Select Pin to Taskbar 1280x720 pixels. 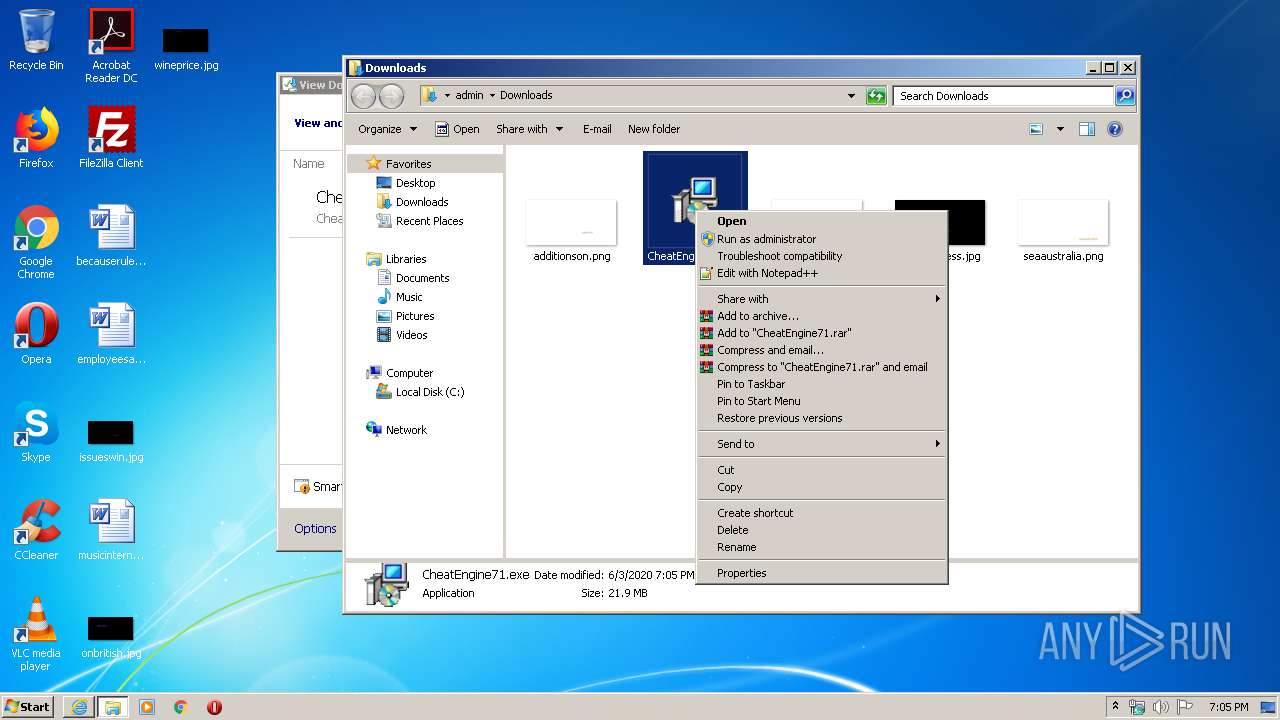(x=822, y=384)
